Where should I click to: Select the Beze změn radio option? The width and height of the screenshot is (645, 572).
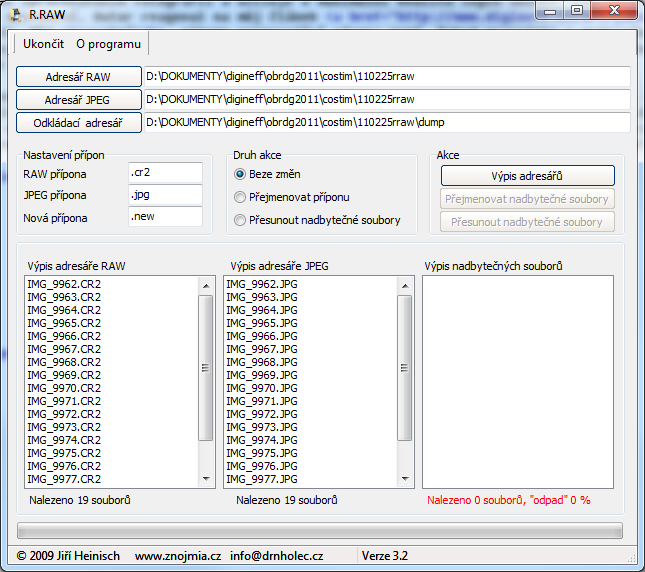point(240,174)
